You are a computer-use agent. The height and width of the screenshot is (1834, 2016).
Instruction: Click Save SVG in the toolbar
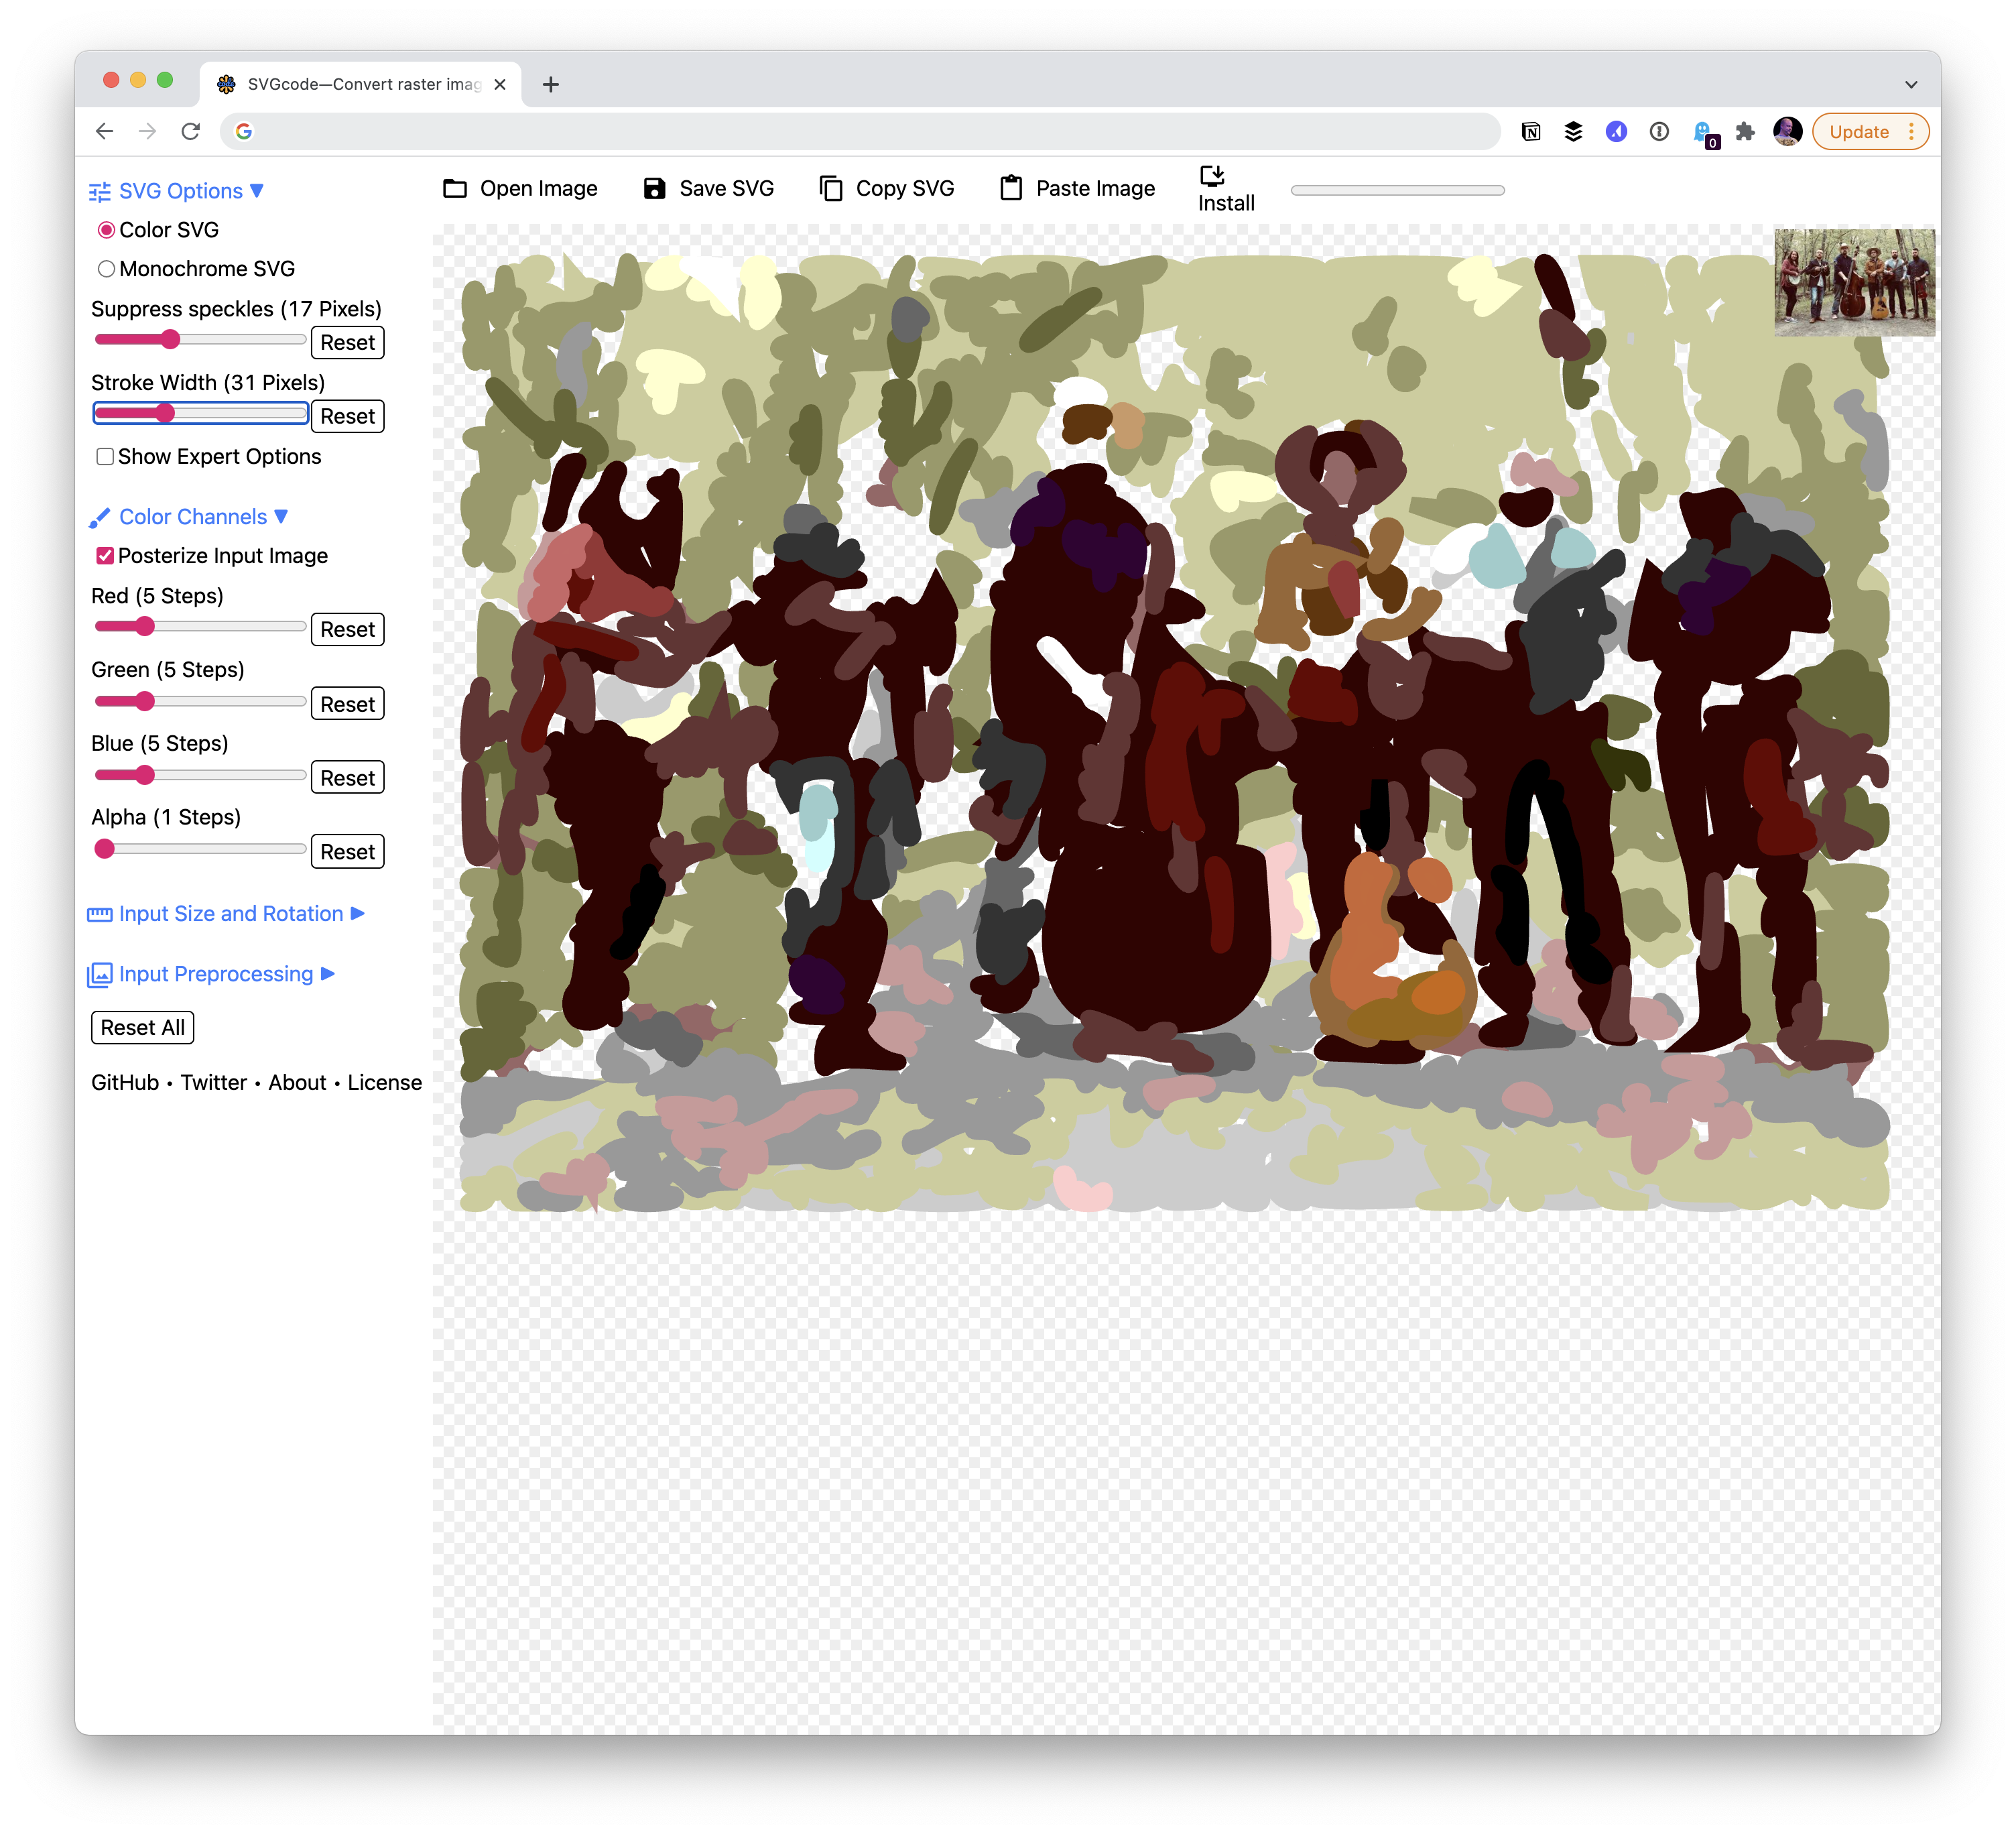coord(708,188)
